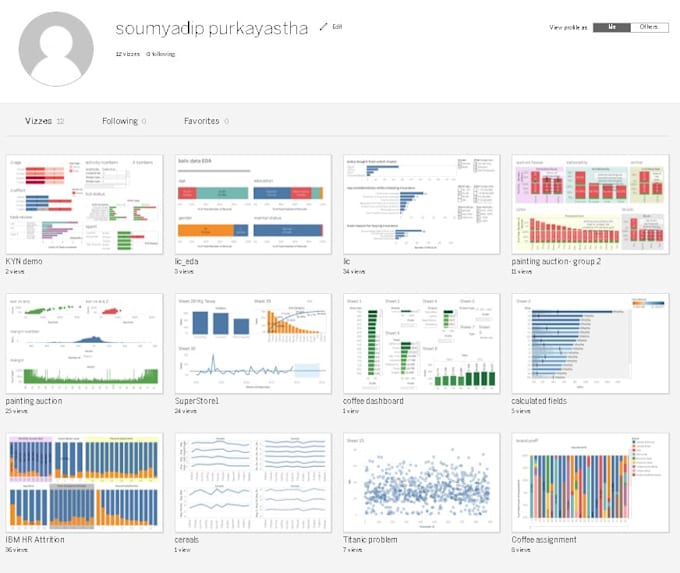Click the Edit link beside the name
Image resolution: width=680 pixels, height=573 pixels.
coord(337,27)
